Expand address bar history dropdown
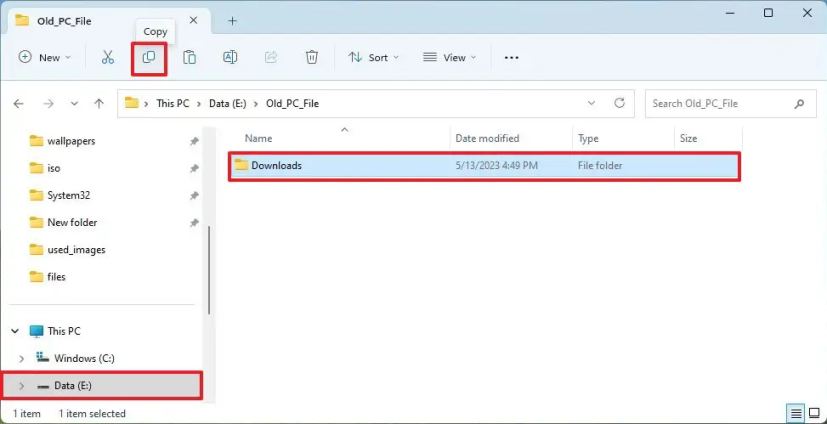Viewport: 827px width, 424px height. click(591, 103)
